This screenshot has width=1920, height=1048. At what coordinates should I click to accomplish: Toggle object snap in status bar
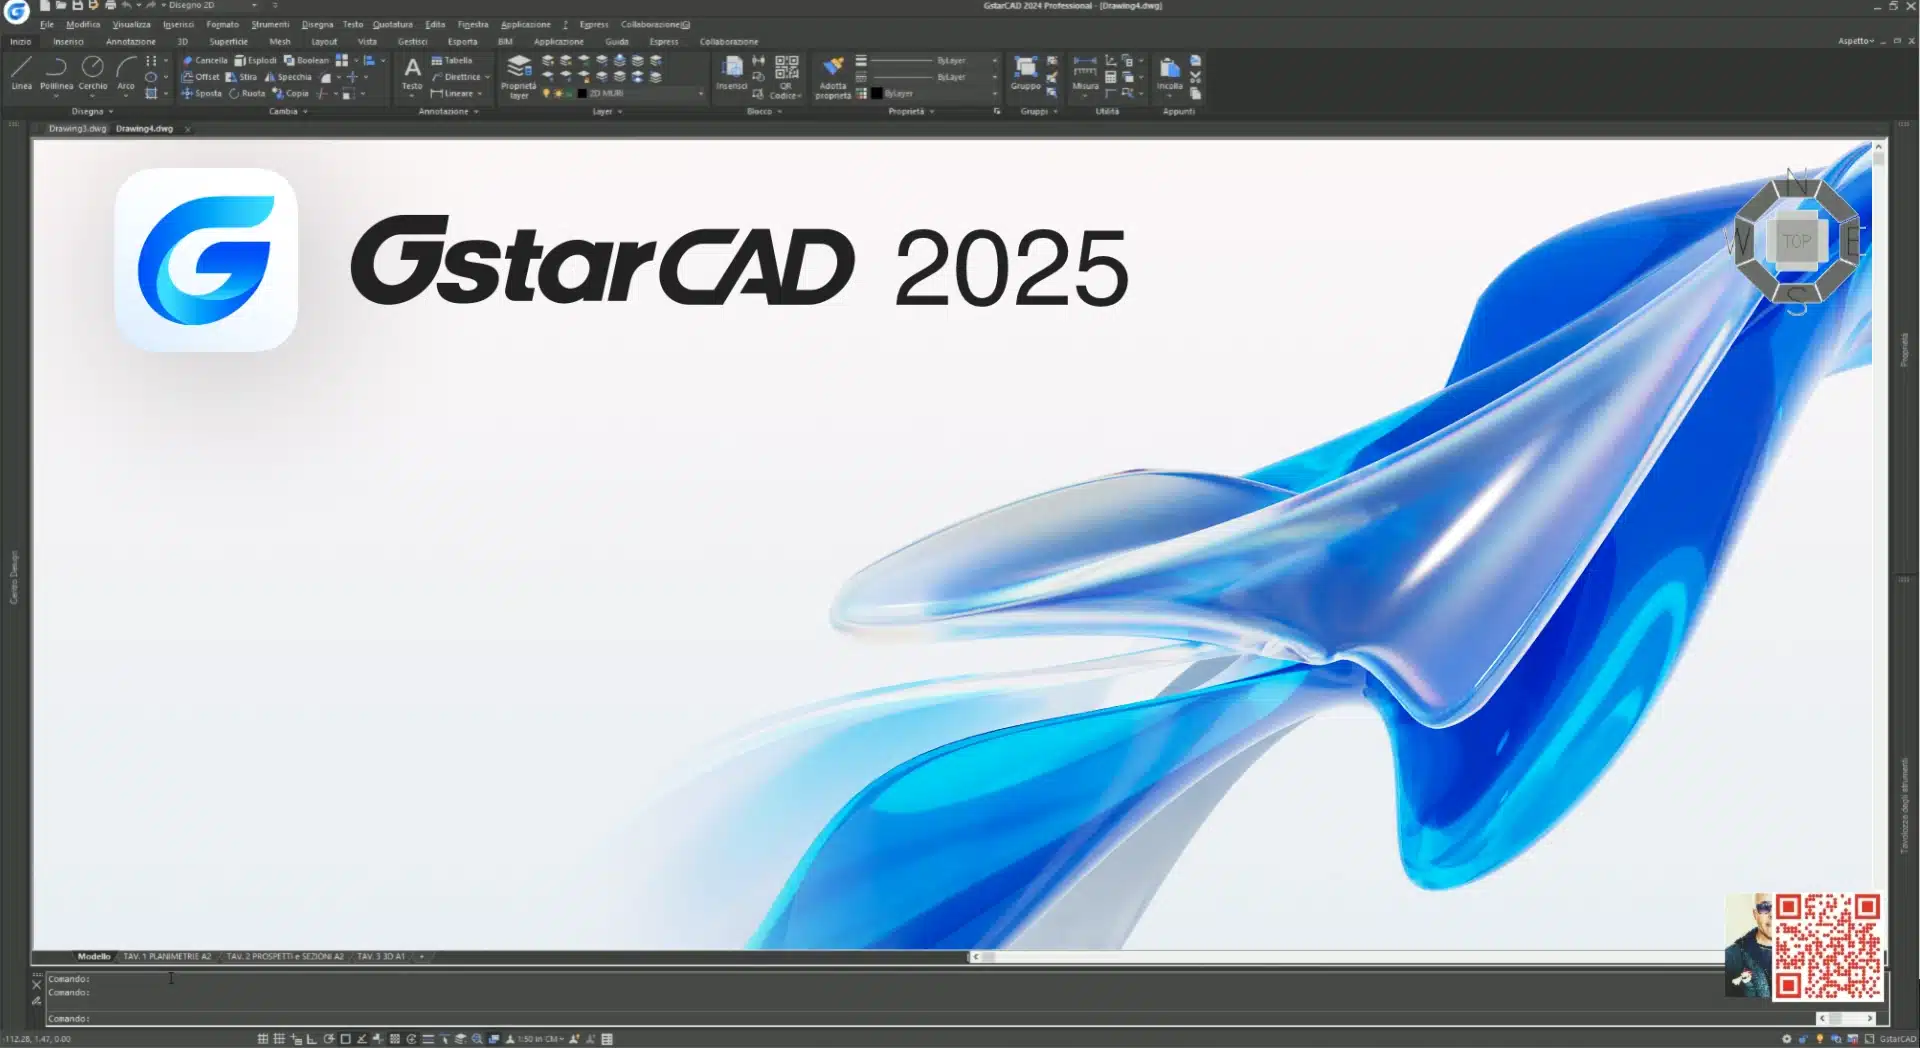click(345, 1039)
